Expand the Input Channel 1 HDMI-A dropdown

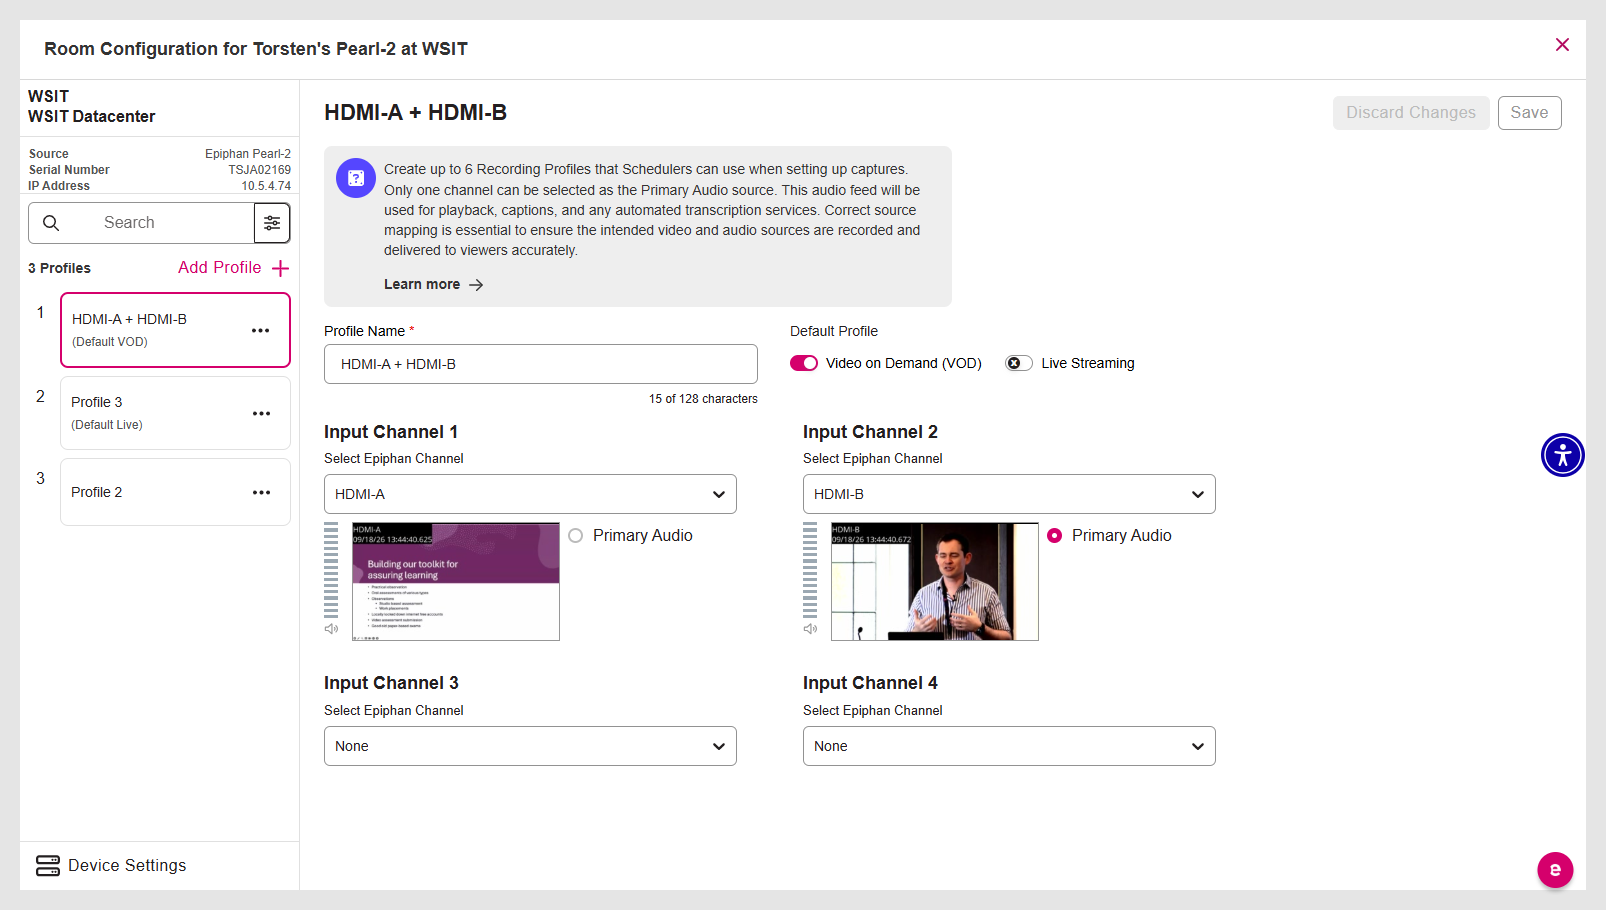click(x=530, y=494)
